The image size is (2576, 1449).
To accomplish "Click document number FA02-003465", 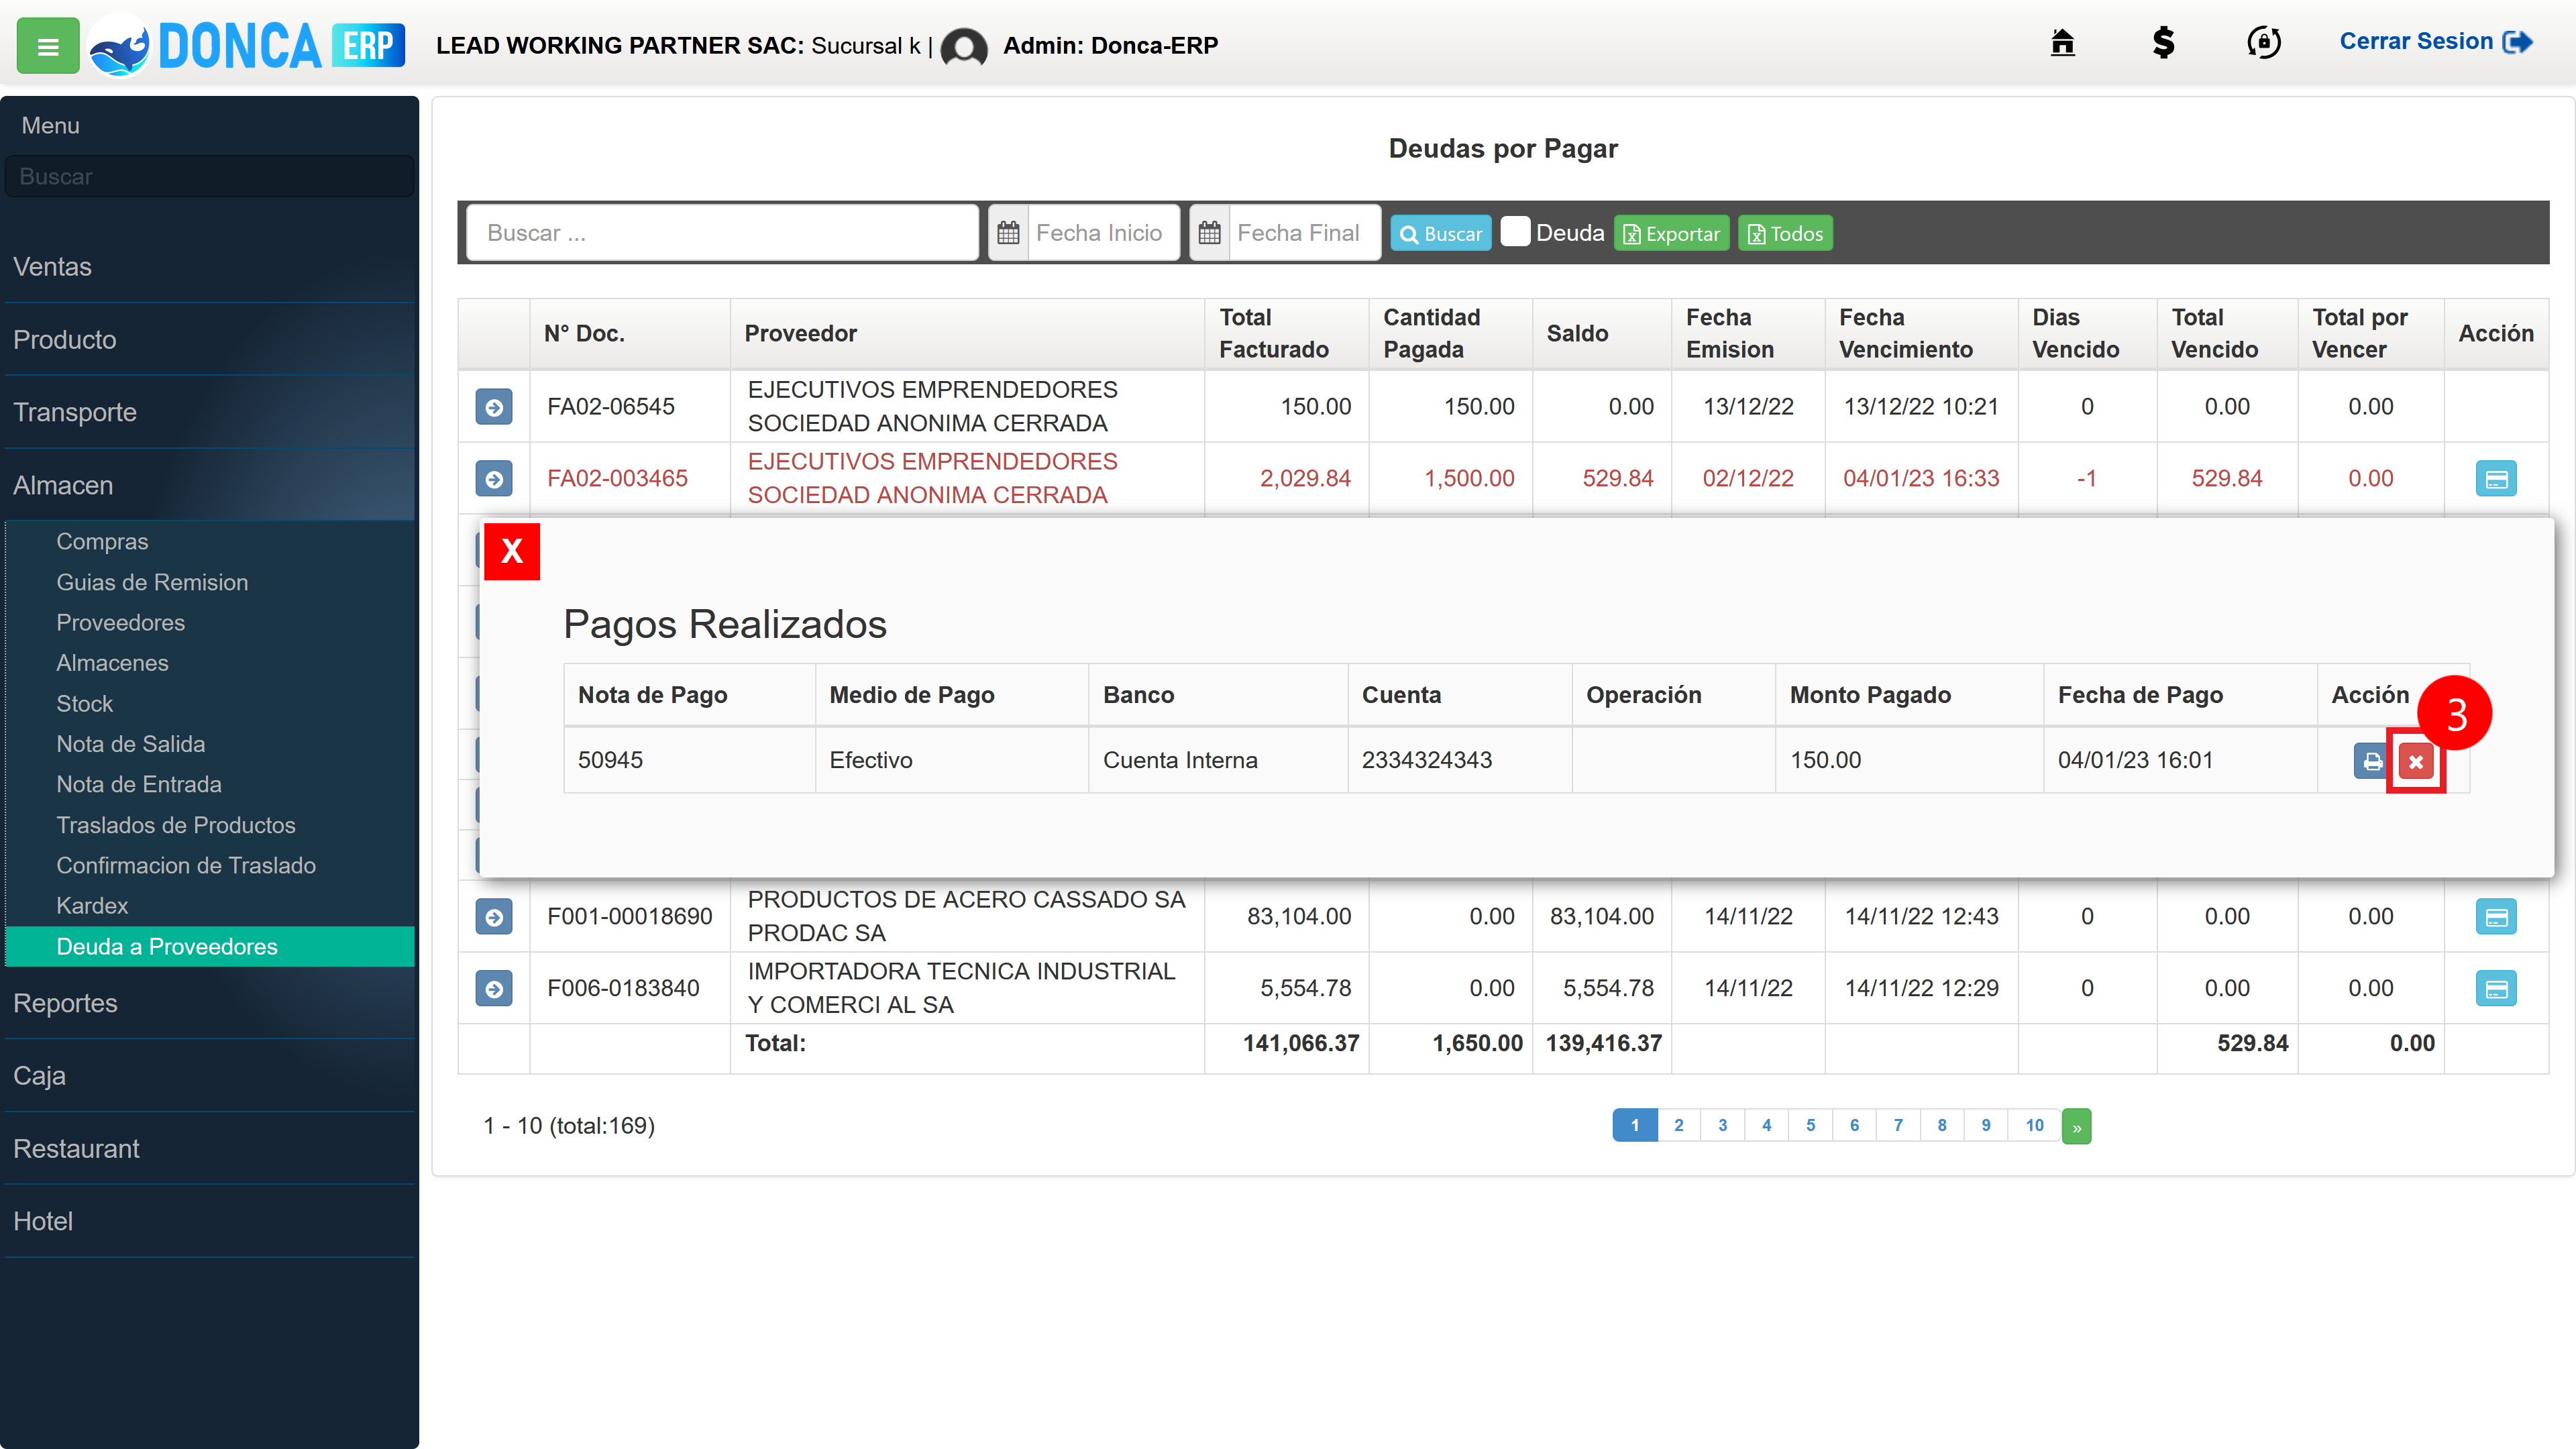I will coord(617,478).
